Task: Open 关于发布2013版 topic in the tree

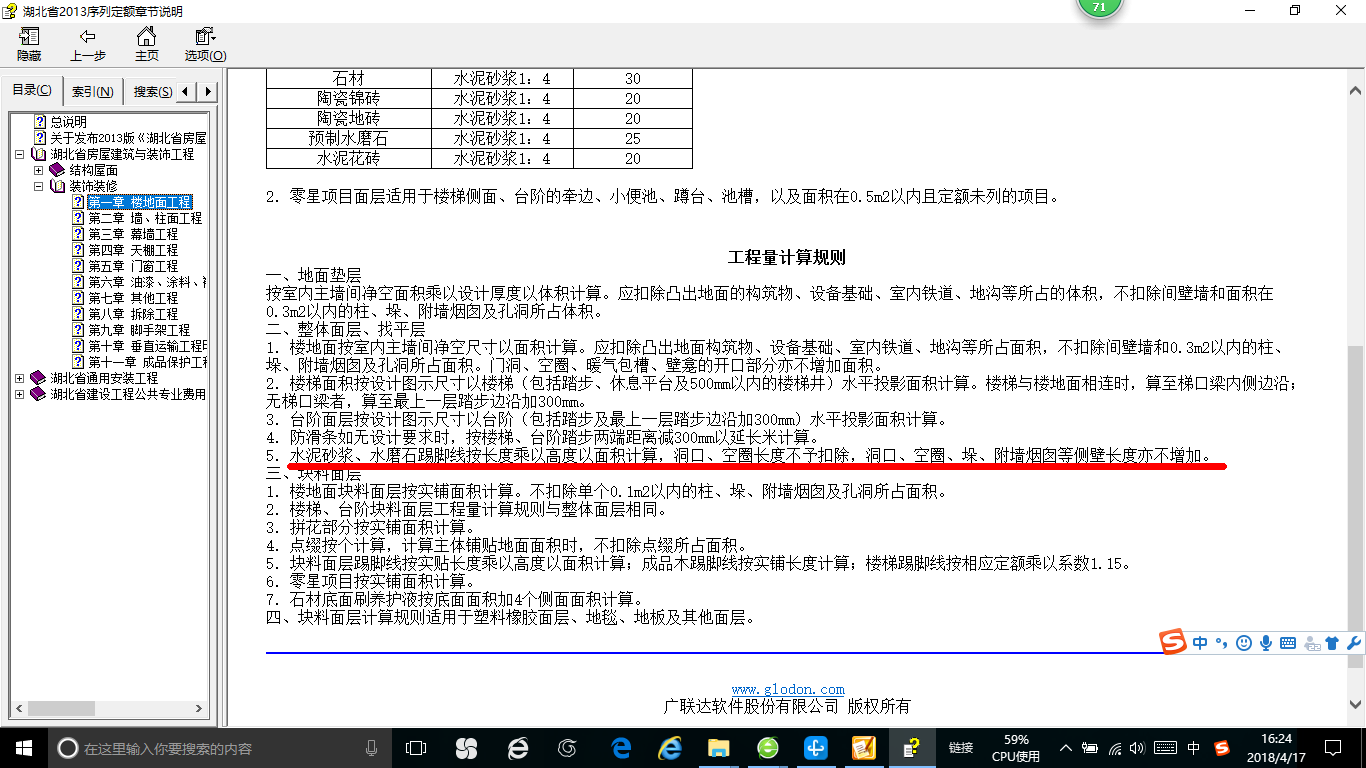Action: (128, 138)
